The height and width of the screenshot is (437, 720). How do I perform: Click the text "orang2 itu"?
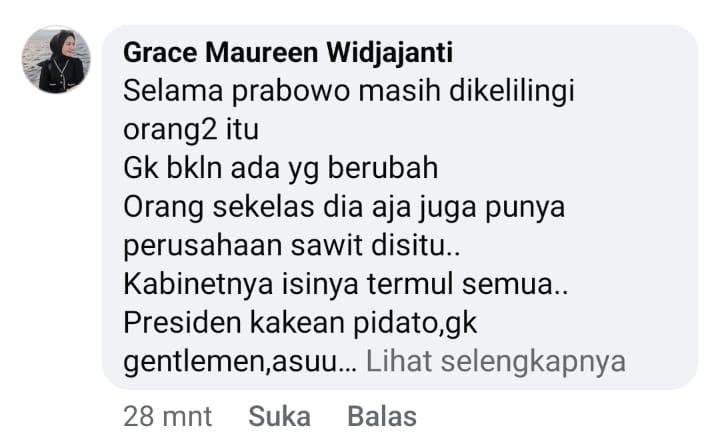(191, 130)
